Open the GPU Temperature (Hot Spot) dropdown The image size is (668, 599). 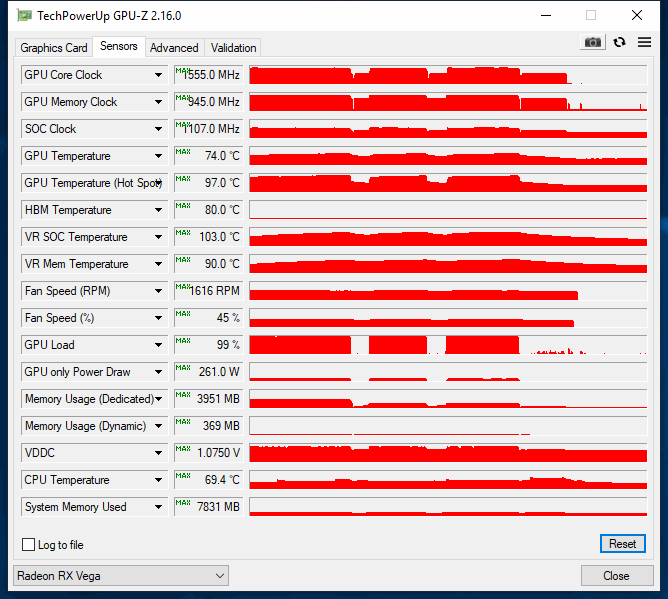[x=158, y=183]
